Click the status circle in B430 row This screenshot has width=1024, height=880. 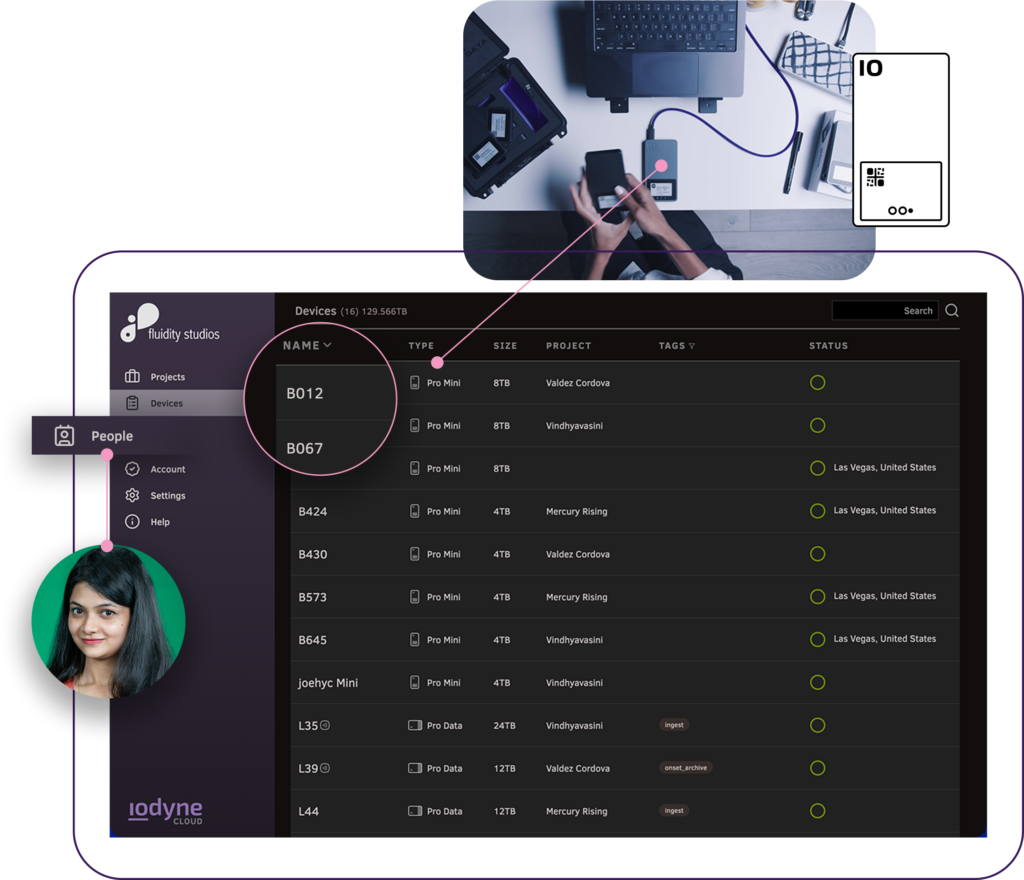818,554
